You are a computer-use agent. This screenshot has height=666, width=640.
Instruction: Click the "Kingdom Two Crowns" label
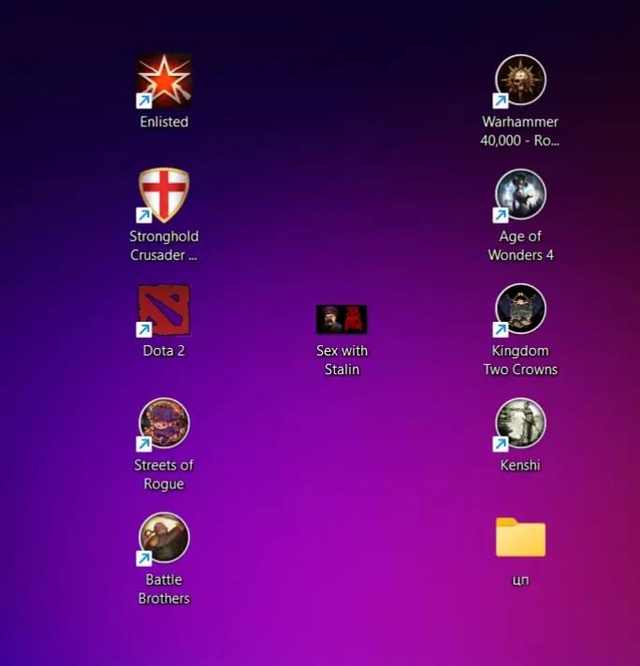pyautogui.click(x=520, y=360)
